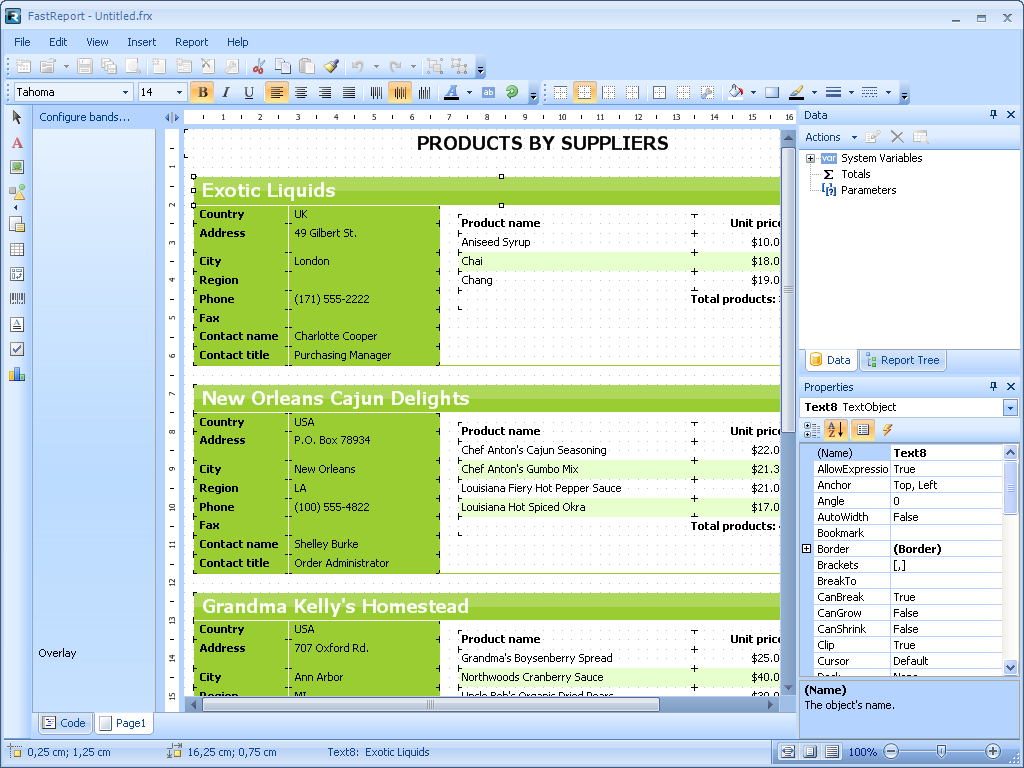The height and width of the screenshot is (768, 1024).
Task: Toggle Underline text style
Action: coord(247,92)
